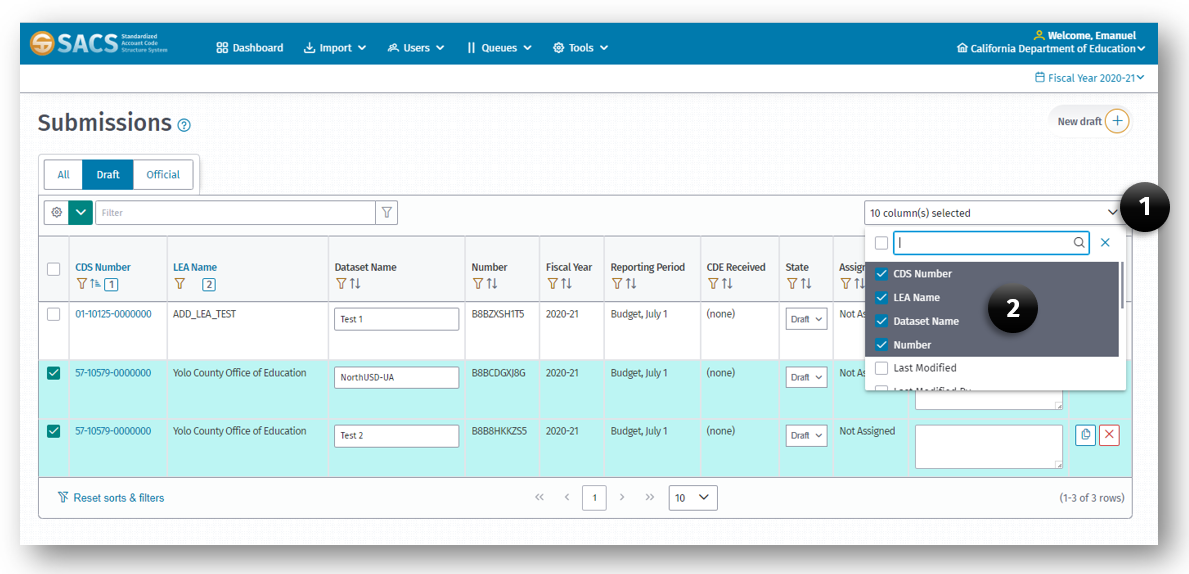Image resolution: width=1189 pixels, height=574 pixels.
Task: Click the filter funnel icon beside Filter box
Action: tap(386, 212)
